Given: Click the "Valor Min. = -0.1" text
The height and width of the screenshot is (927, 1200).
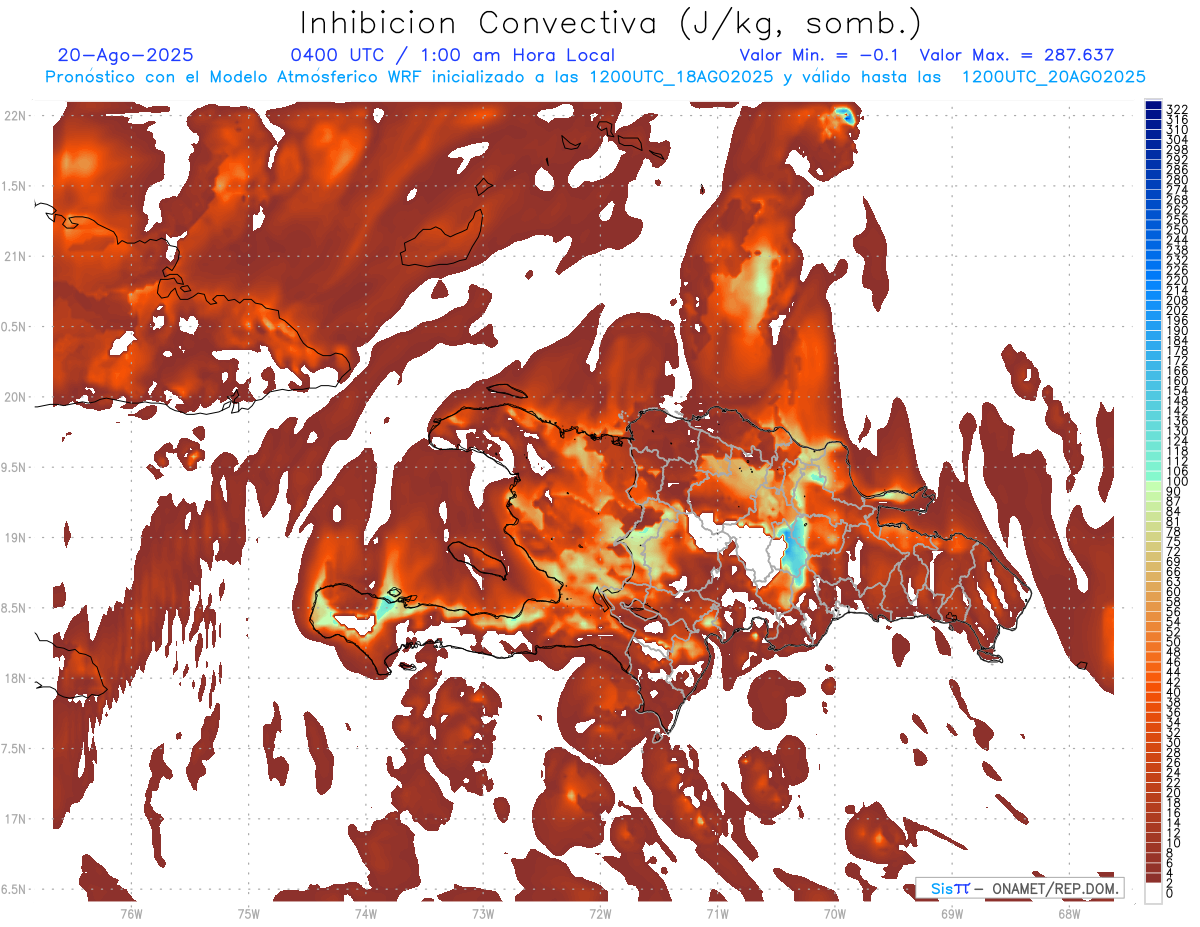Looking at the screenshot, I should coord(819,55).
